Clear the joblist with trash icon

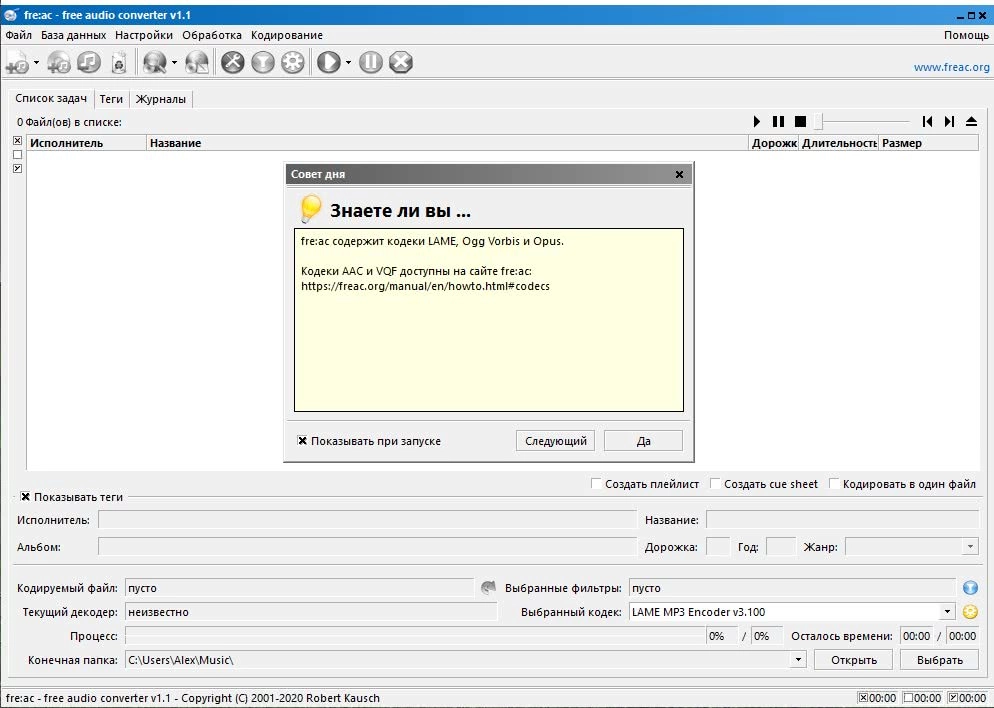click(x=119, y=62)
